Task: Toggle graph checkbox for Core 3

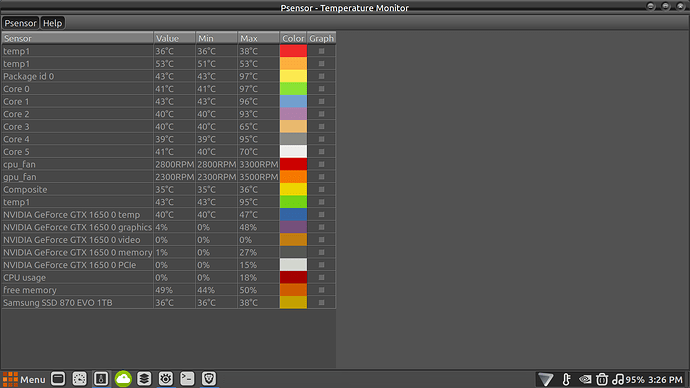Action: point(322,127)
